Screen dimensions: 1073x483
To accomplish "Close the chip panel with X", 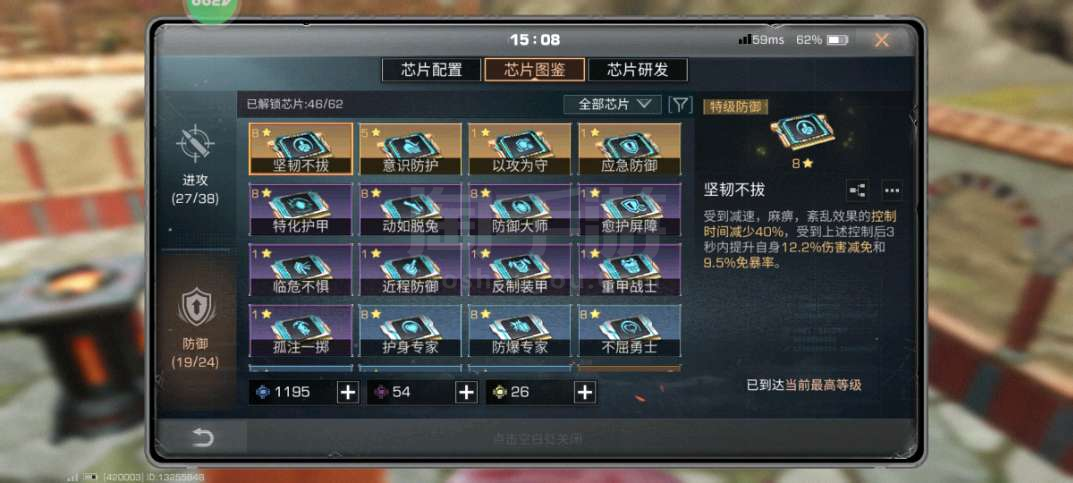I will [x=882, y=40].
